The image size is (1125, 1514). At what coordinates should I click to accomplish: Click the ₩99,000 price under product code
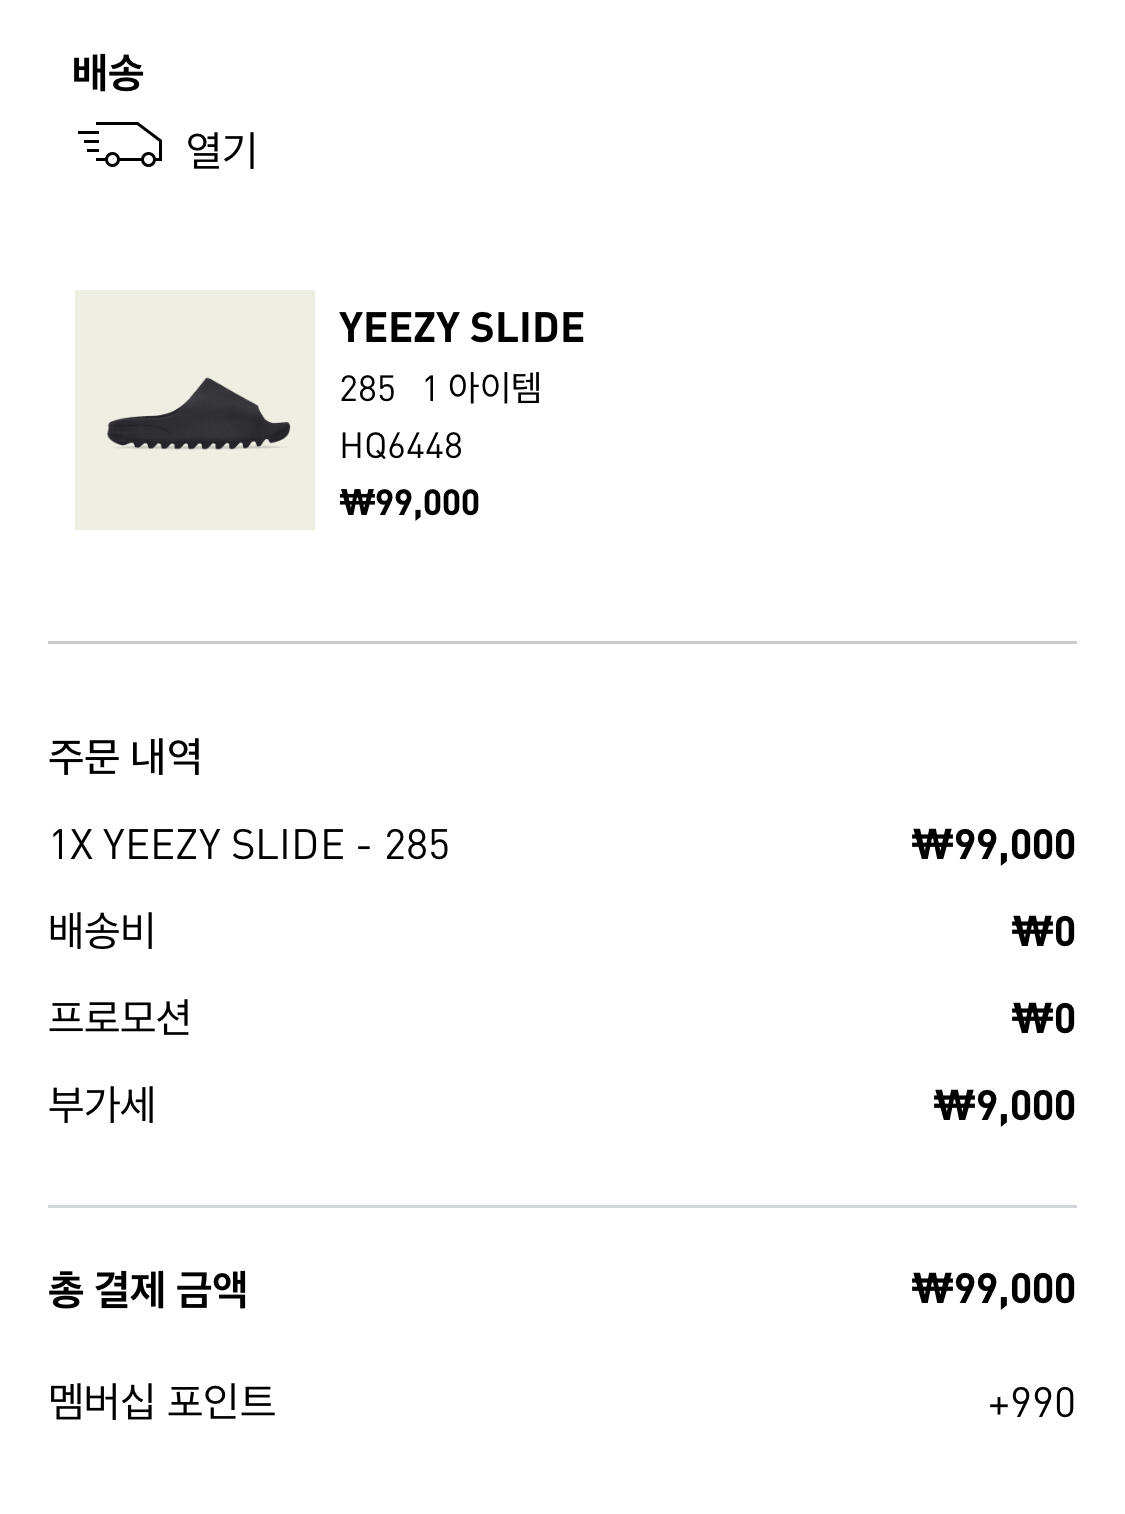[410, 502]
